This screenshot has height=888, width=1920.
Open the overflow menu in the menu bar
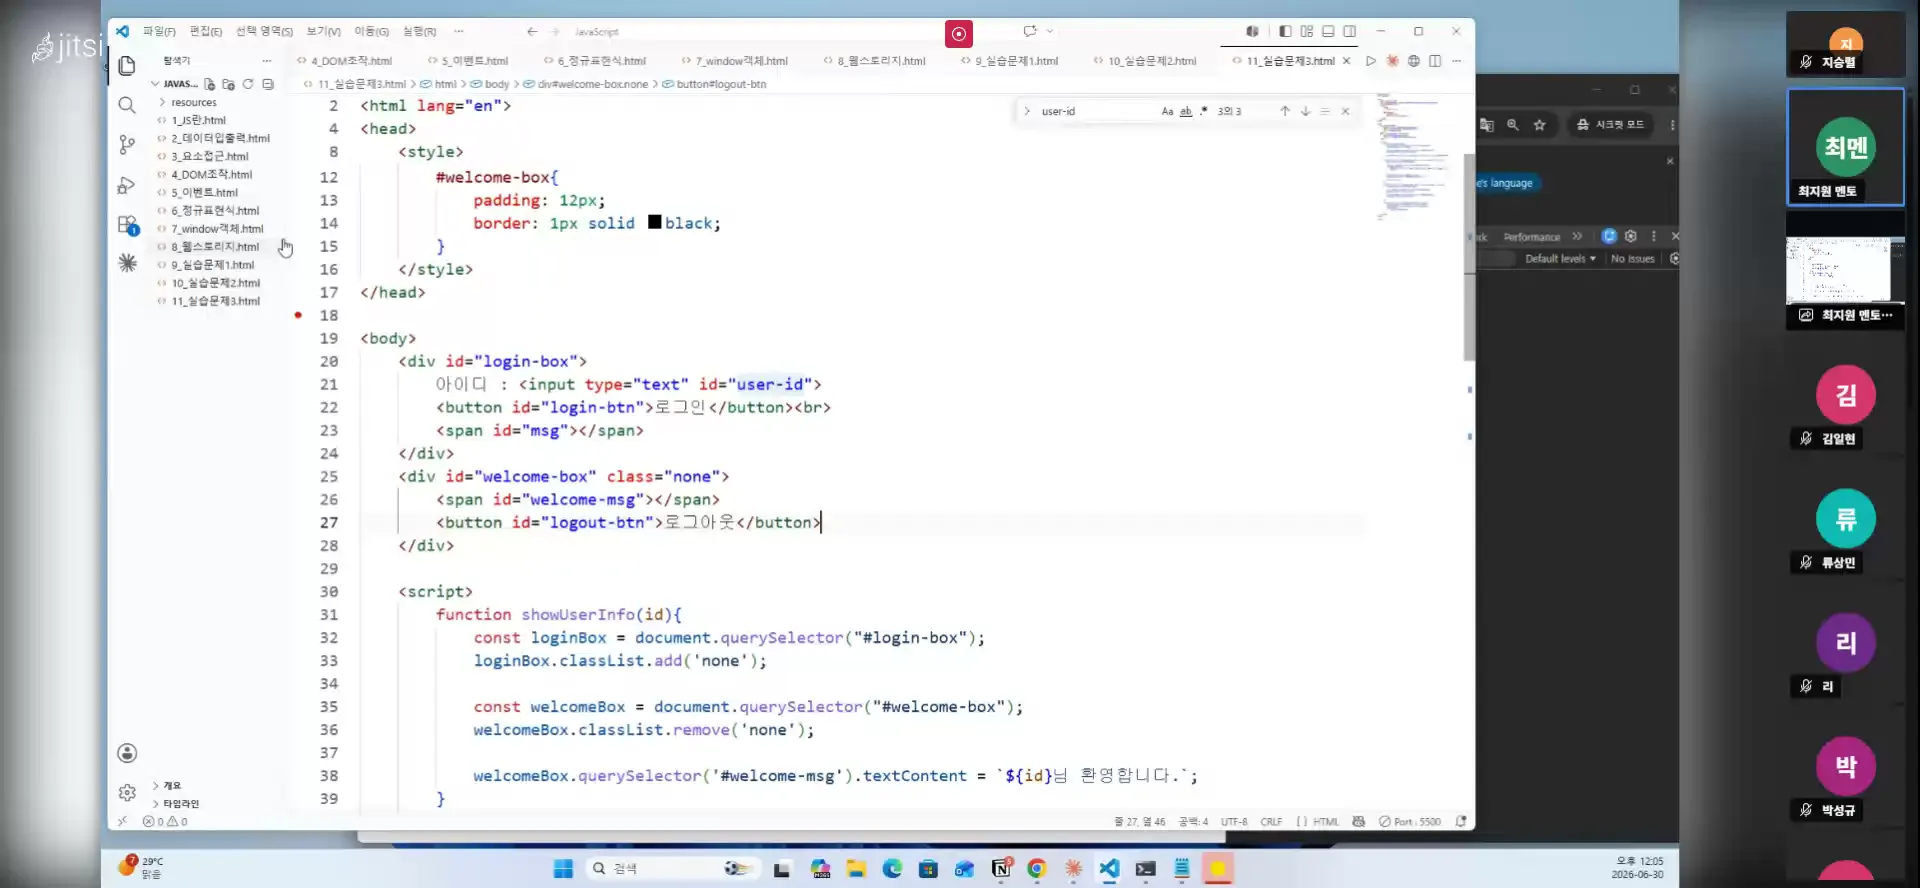pos(459,32)
